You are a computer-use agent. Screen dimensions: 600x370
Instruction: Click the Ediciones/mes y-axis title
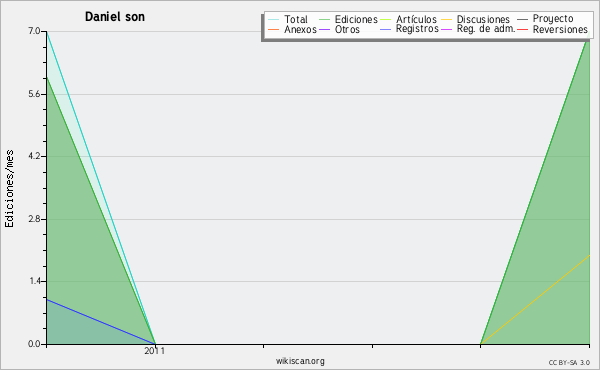tap(9, 189)
